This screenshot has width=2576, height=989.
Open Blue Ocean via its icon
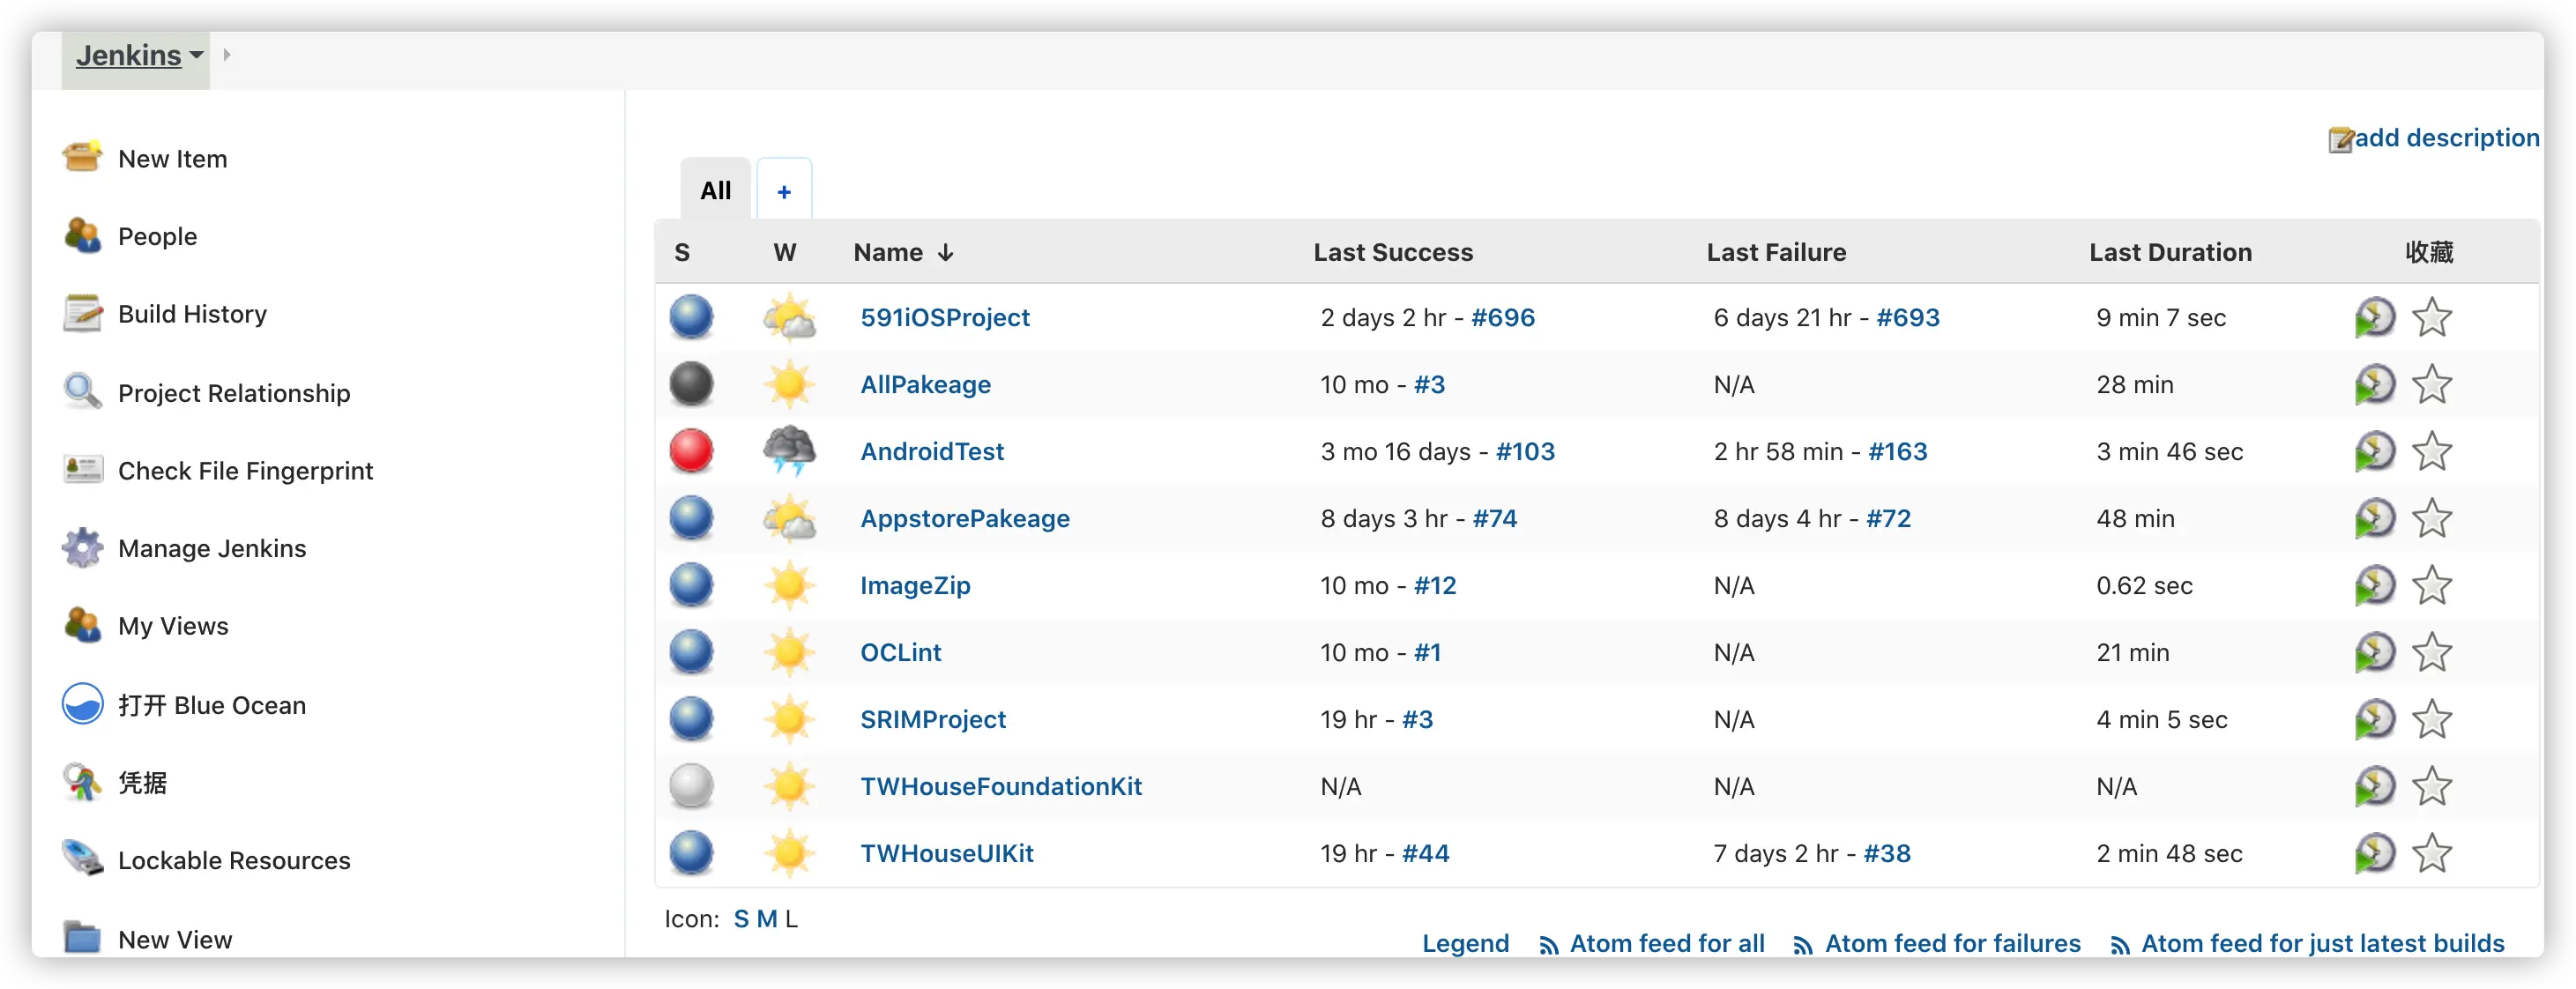point(82,704)
